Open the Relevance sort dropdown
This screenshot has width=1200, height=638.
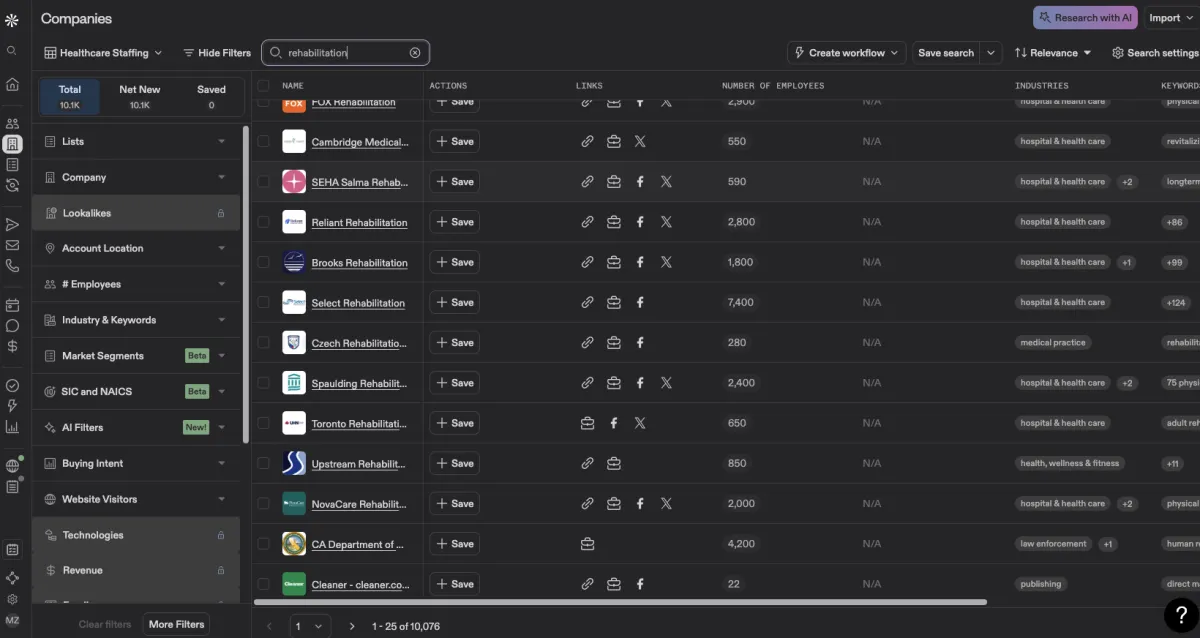pos(1052,53)
